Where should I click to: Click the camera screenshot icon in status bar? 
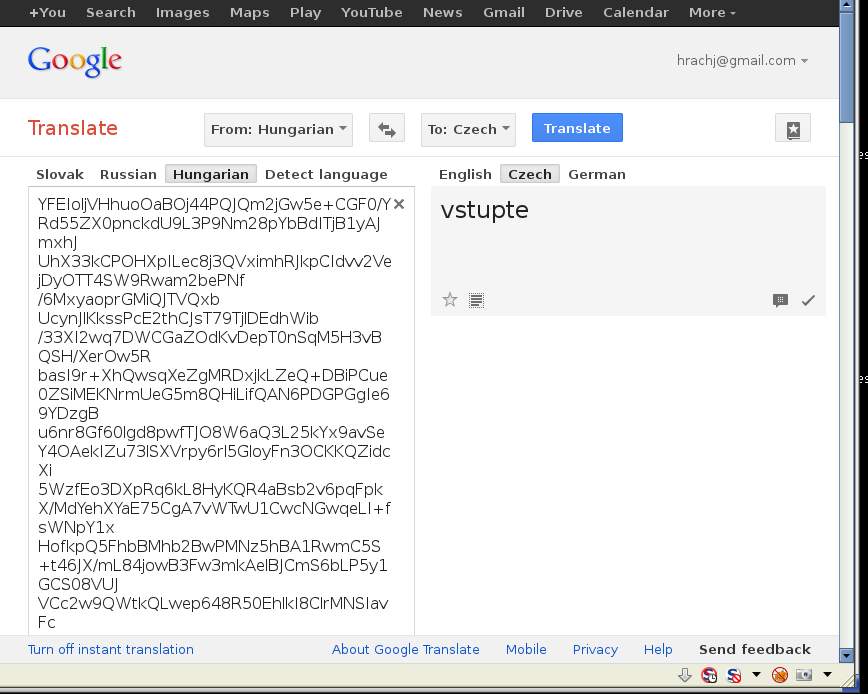tap(804, 675)
